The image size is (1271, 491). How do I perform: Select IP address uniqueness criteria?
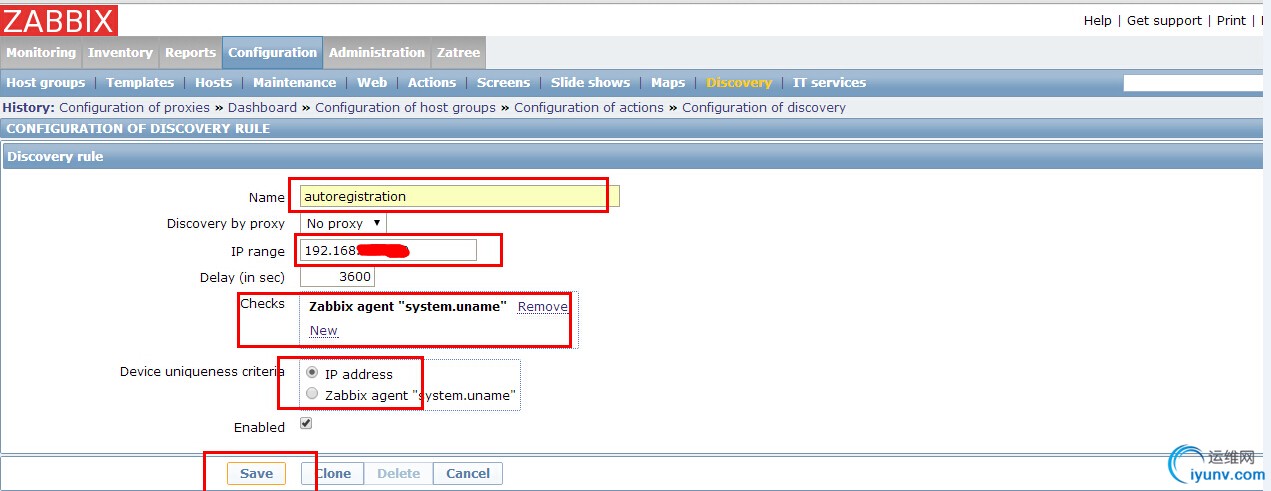coord(312,373)
